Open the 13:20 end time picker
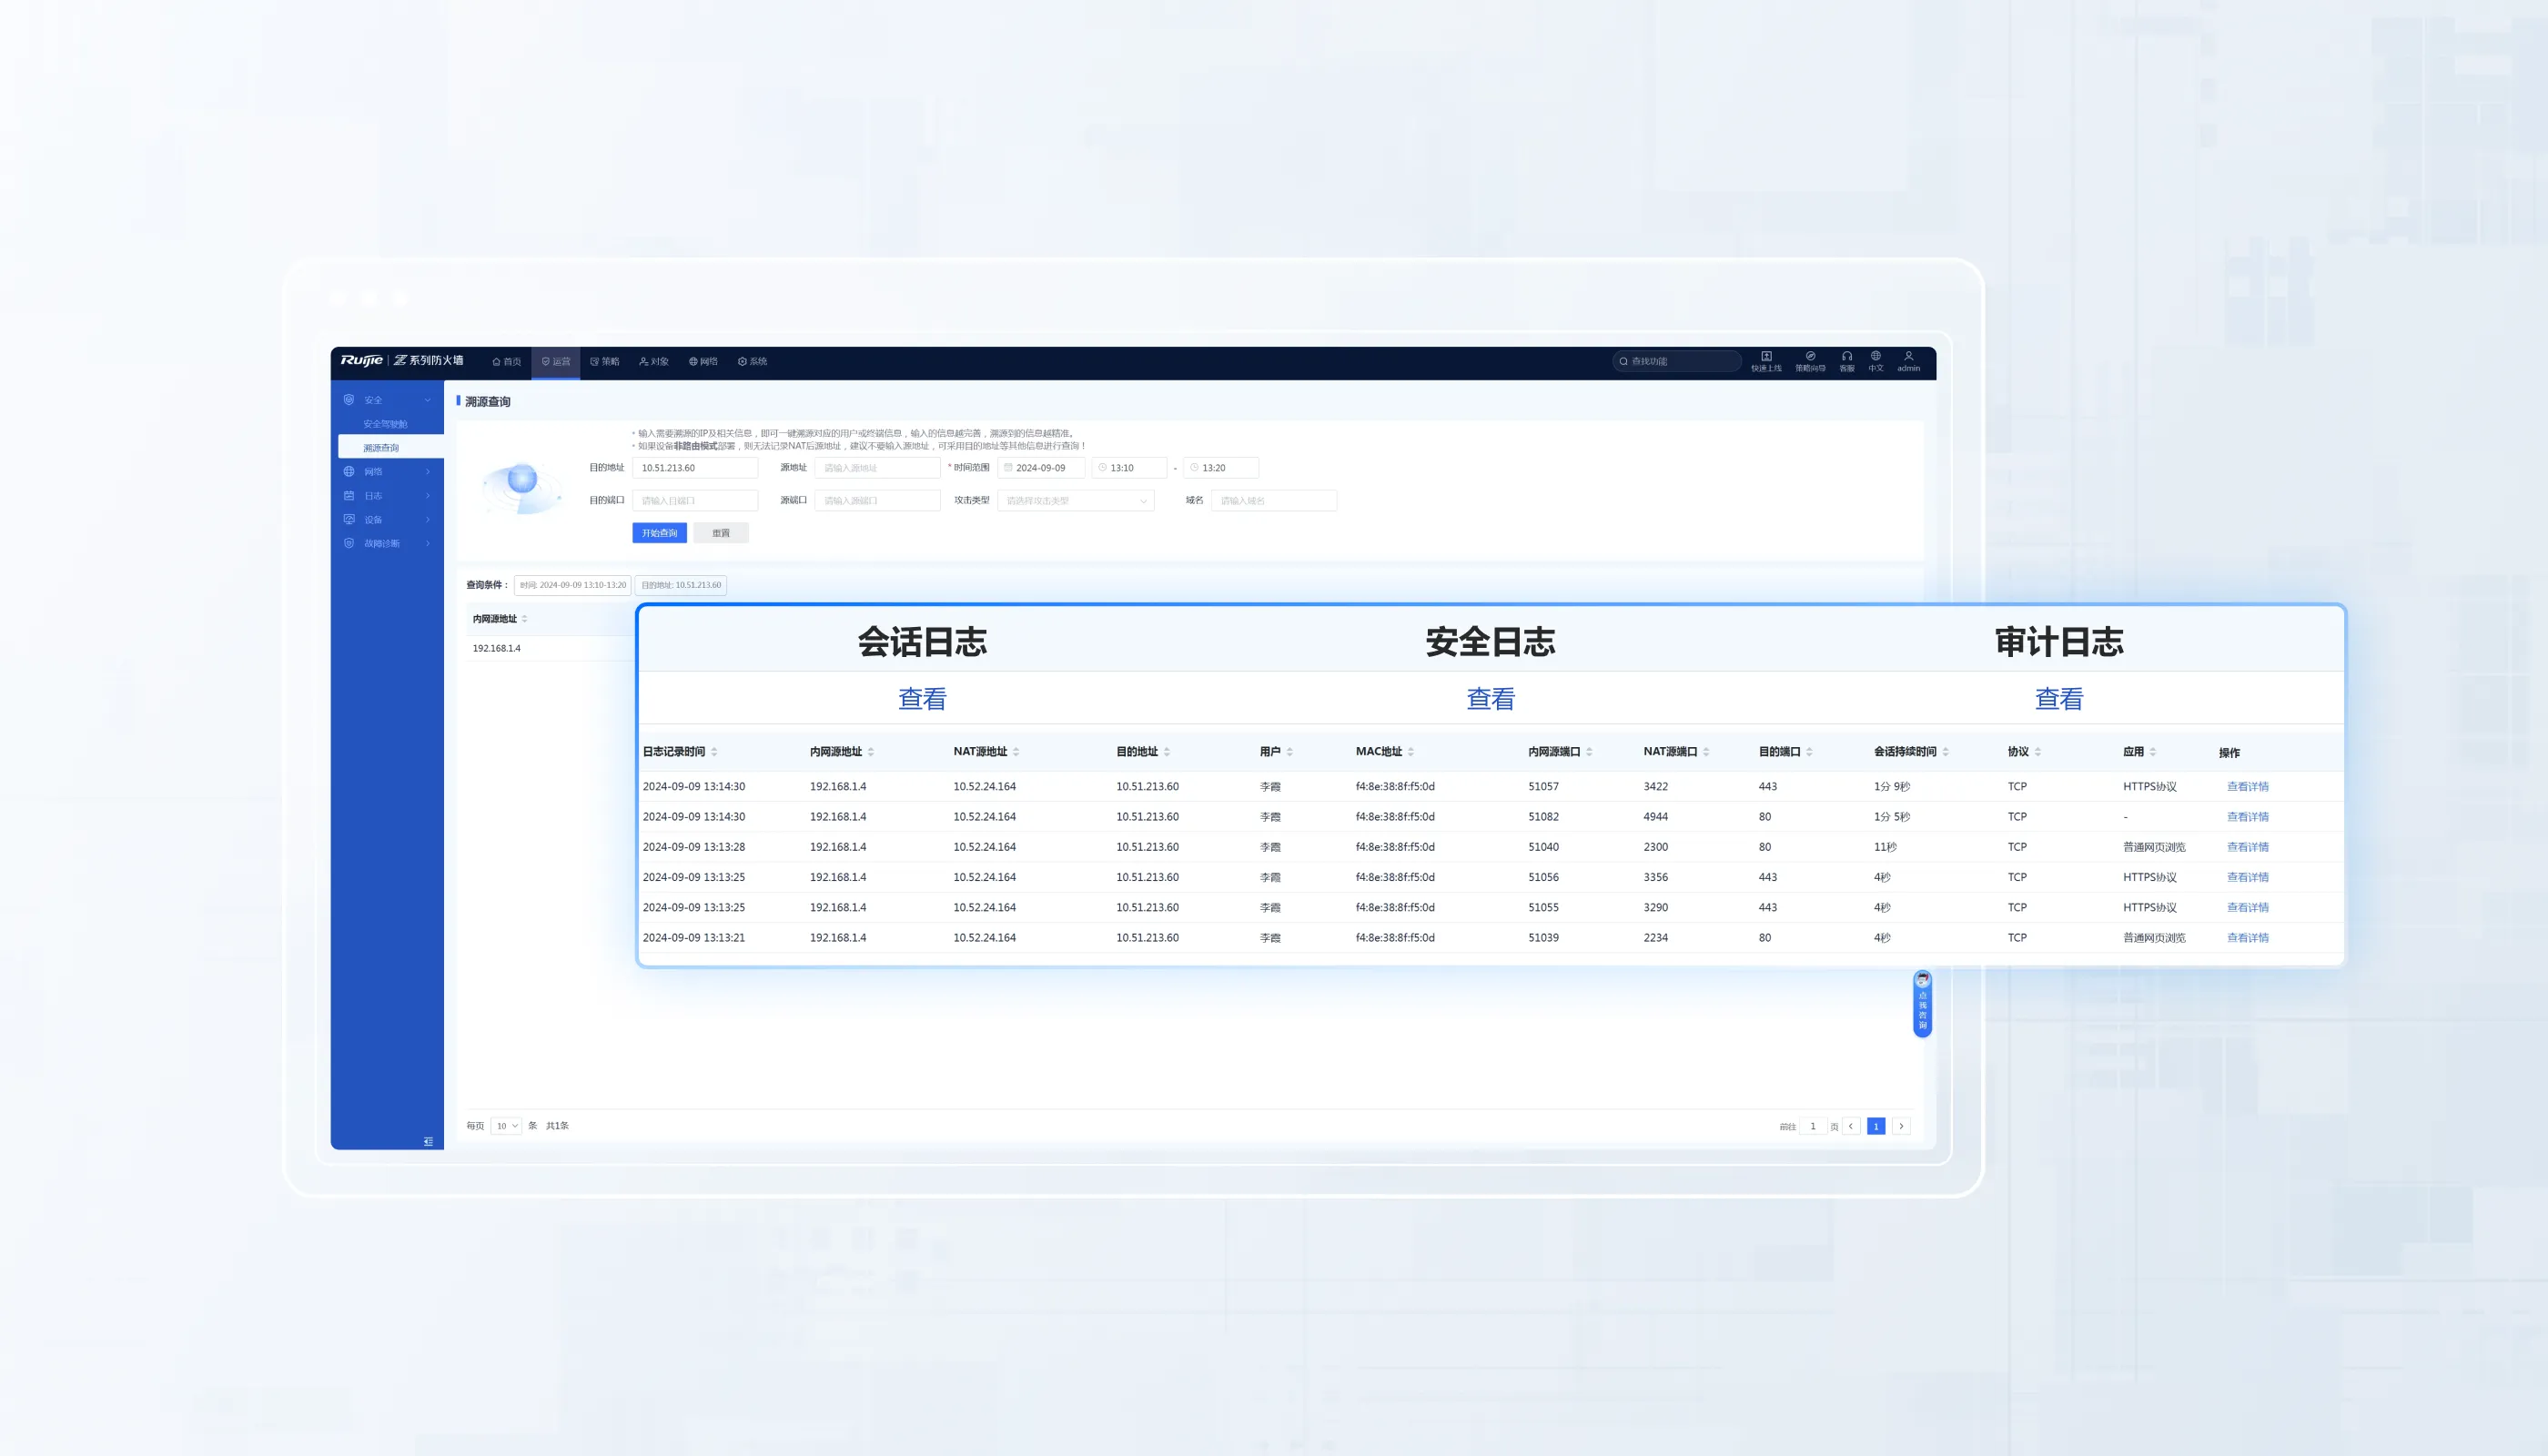This screenshot has height=1456, width=2548. click(x=1221, y=468)
